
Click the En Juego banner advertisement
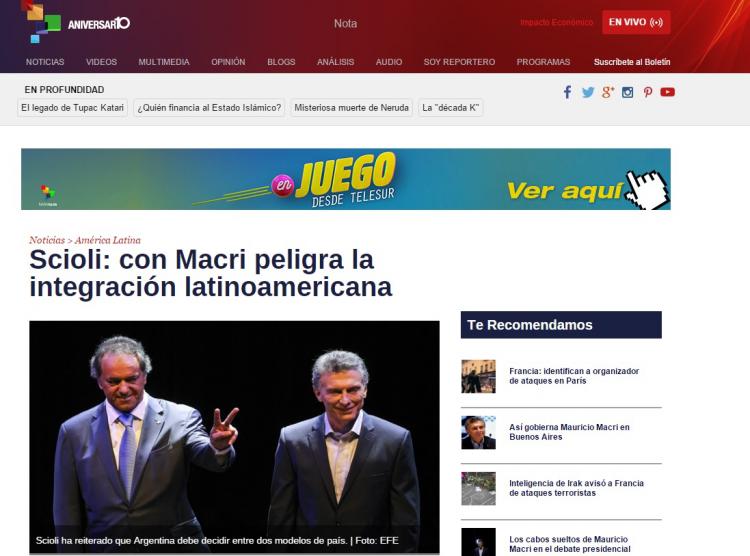(x=346, y=179)
